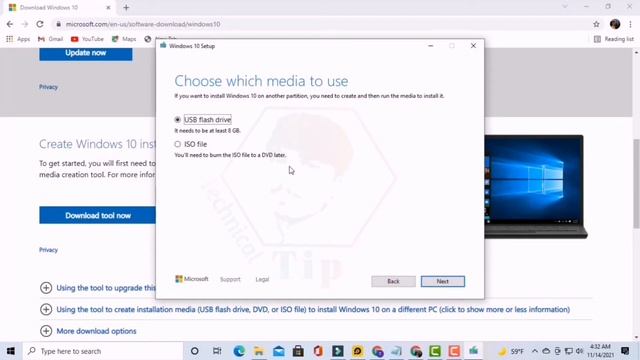Image resolution: width=640 pixels, height=360 pixels.
Task: Select the ISO file radio option
Action: pyautogui.click(x=177, y=144)
